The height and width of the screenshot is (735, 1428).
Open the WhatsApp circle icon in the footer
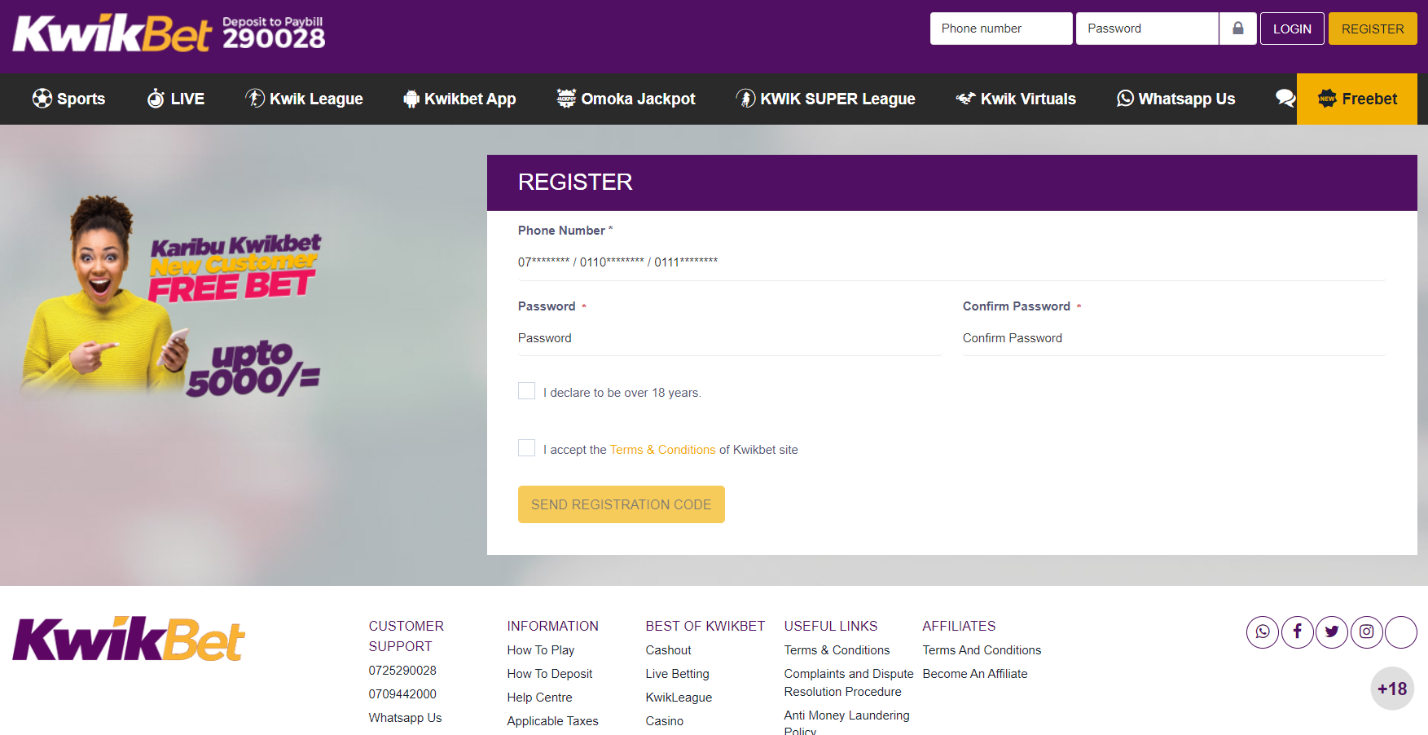point(1262,632)
